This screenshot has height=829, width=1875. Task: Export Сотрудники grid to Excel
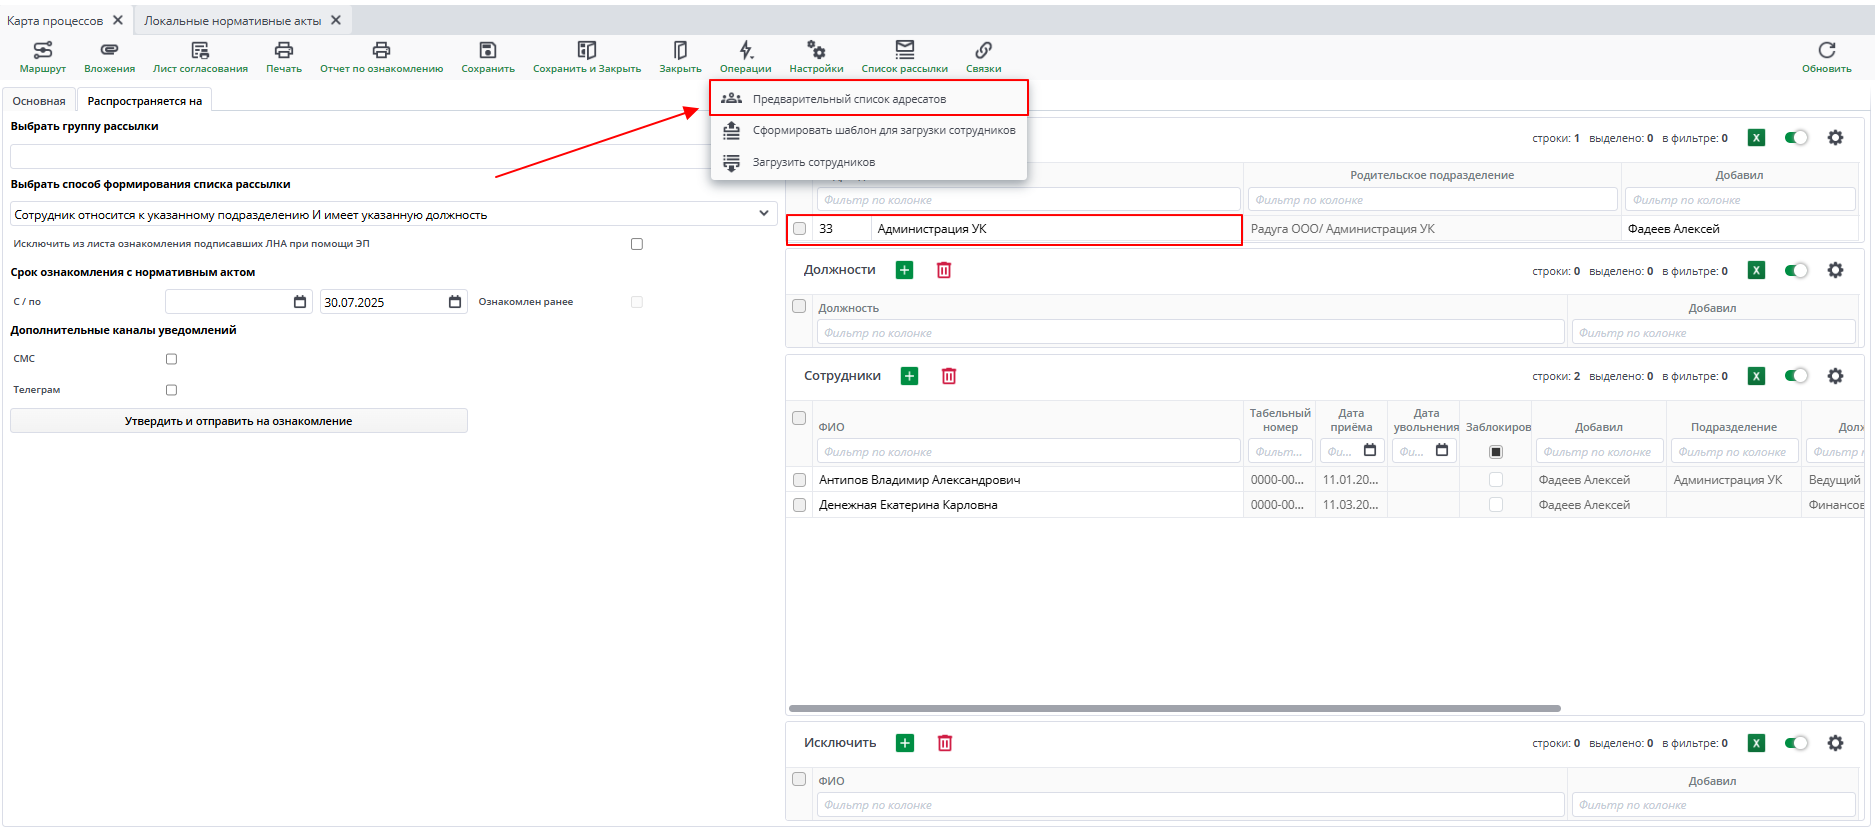coord(1757,376)
